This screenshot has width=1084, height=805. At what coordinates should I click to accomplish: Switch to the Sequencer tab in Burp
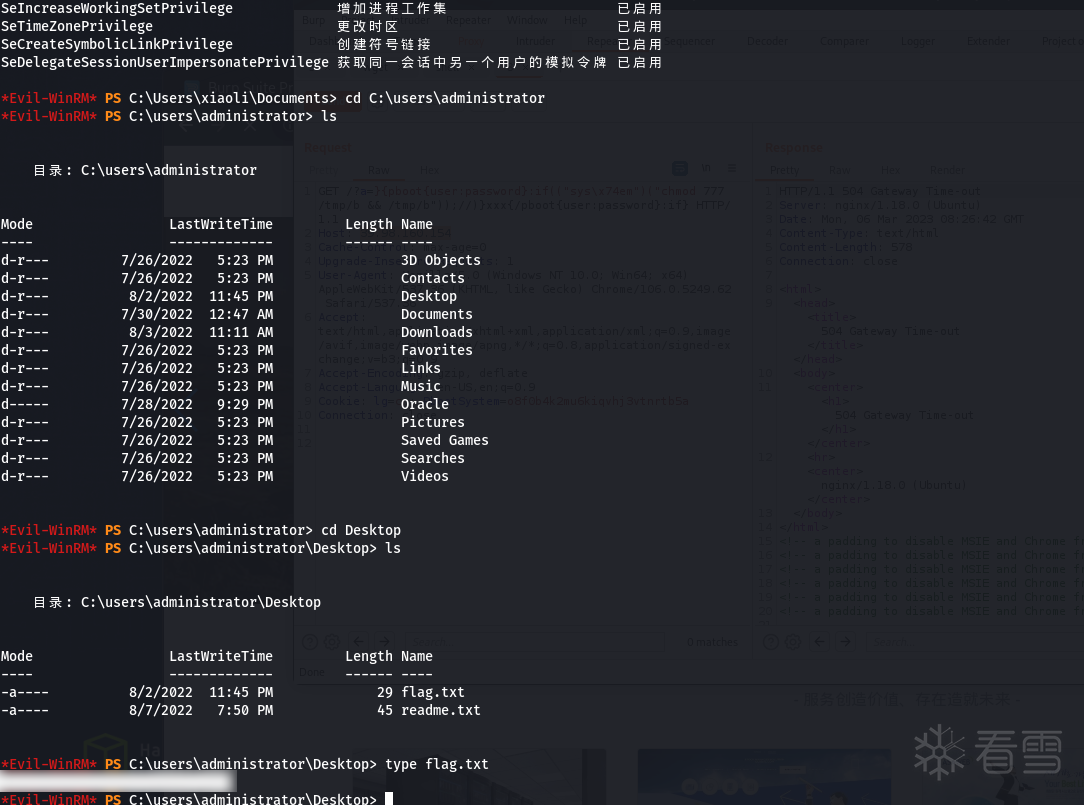point(689,41)
